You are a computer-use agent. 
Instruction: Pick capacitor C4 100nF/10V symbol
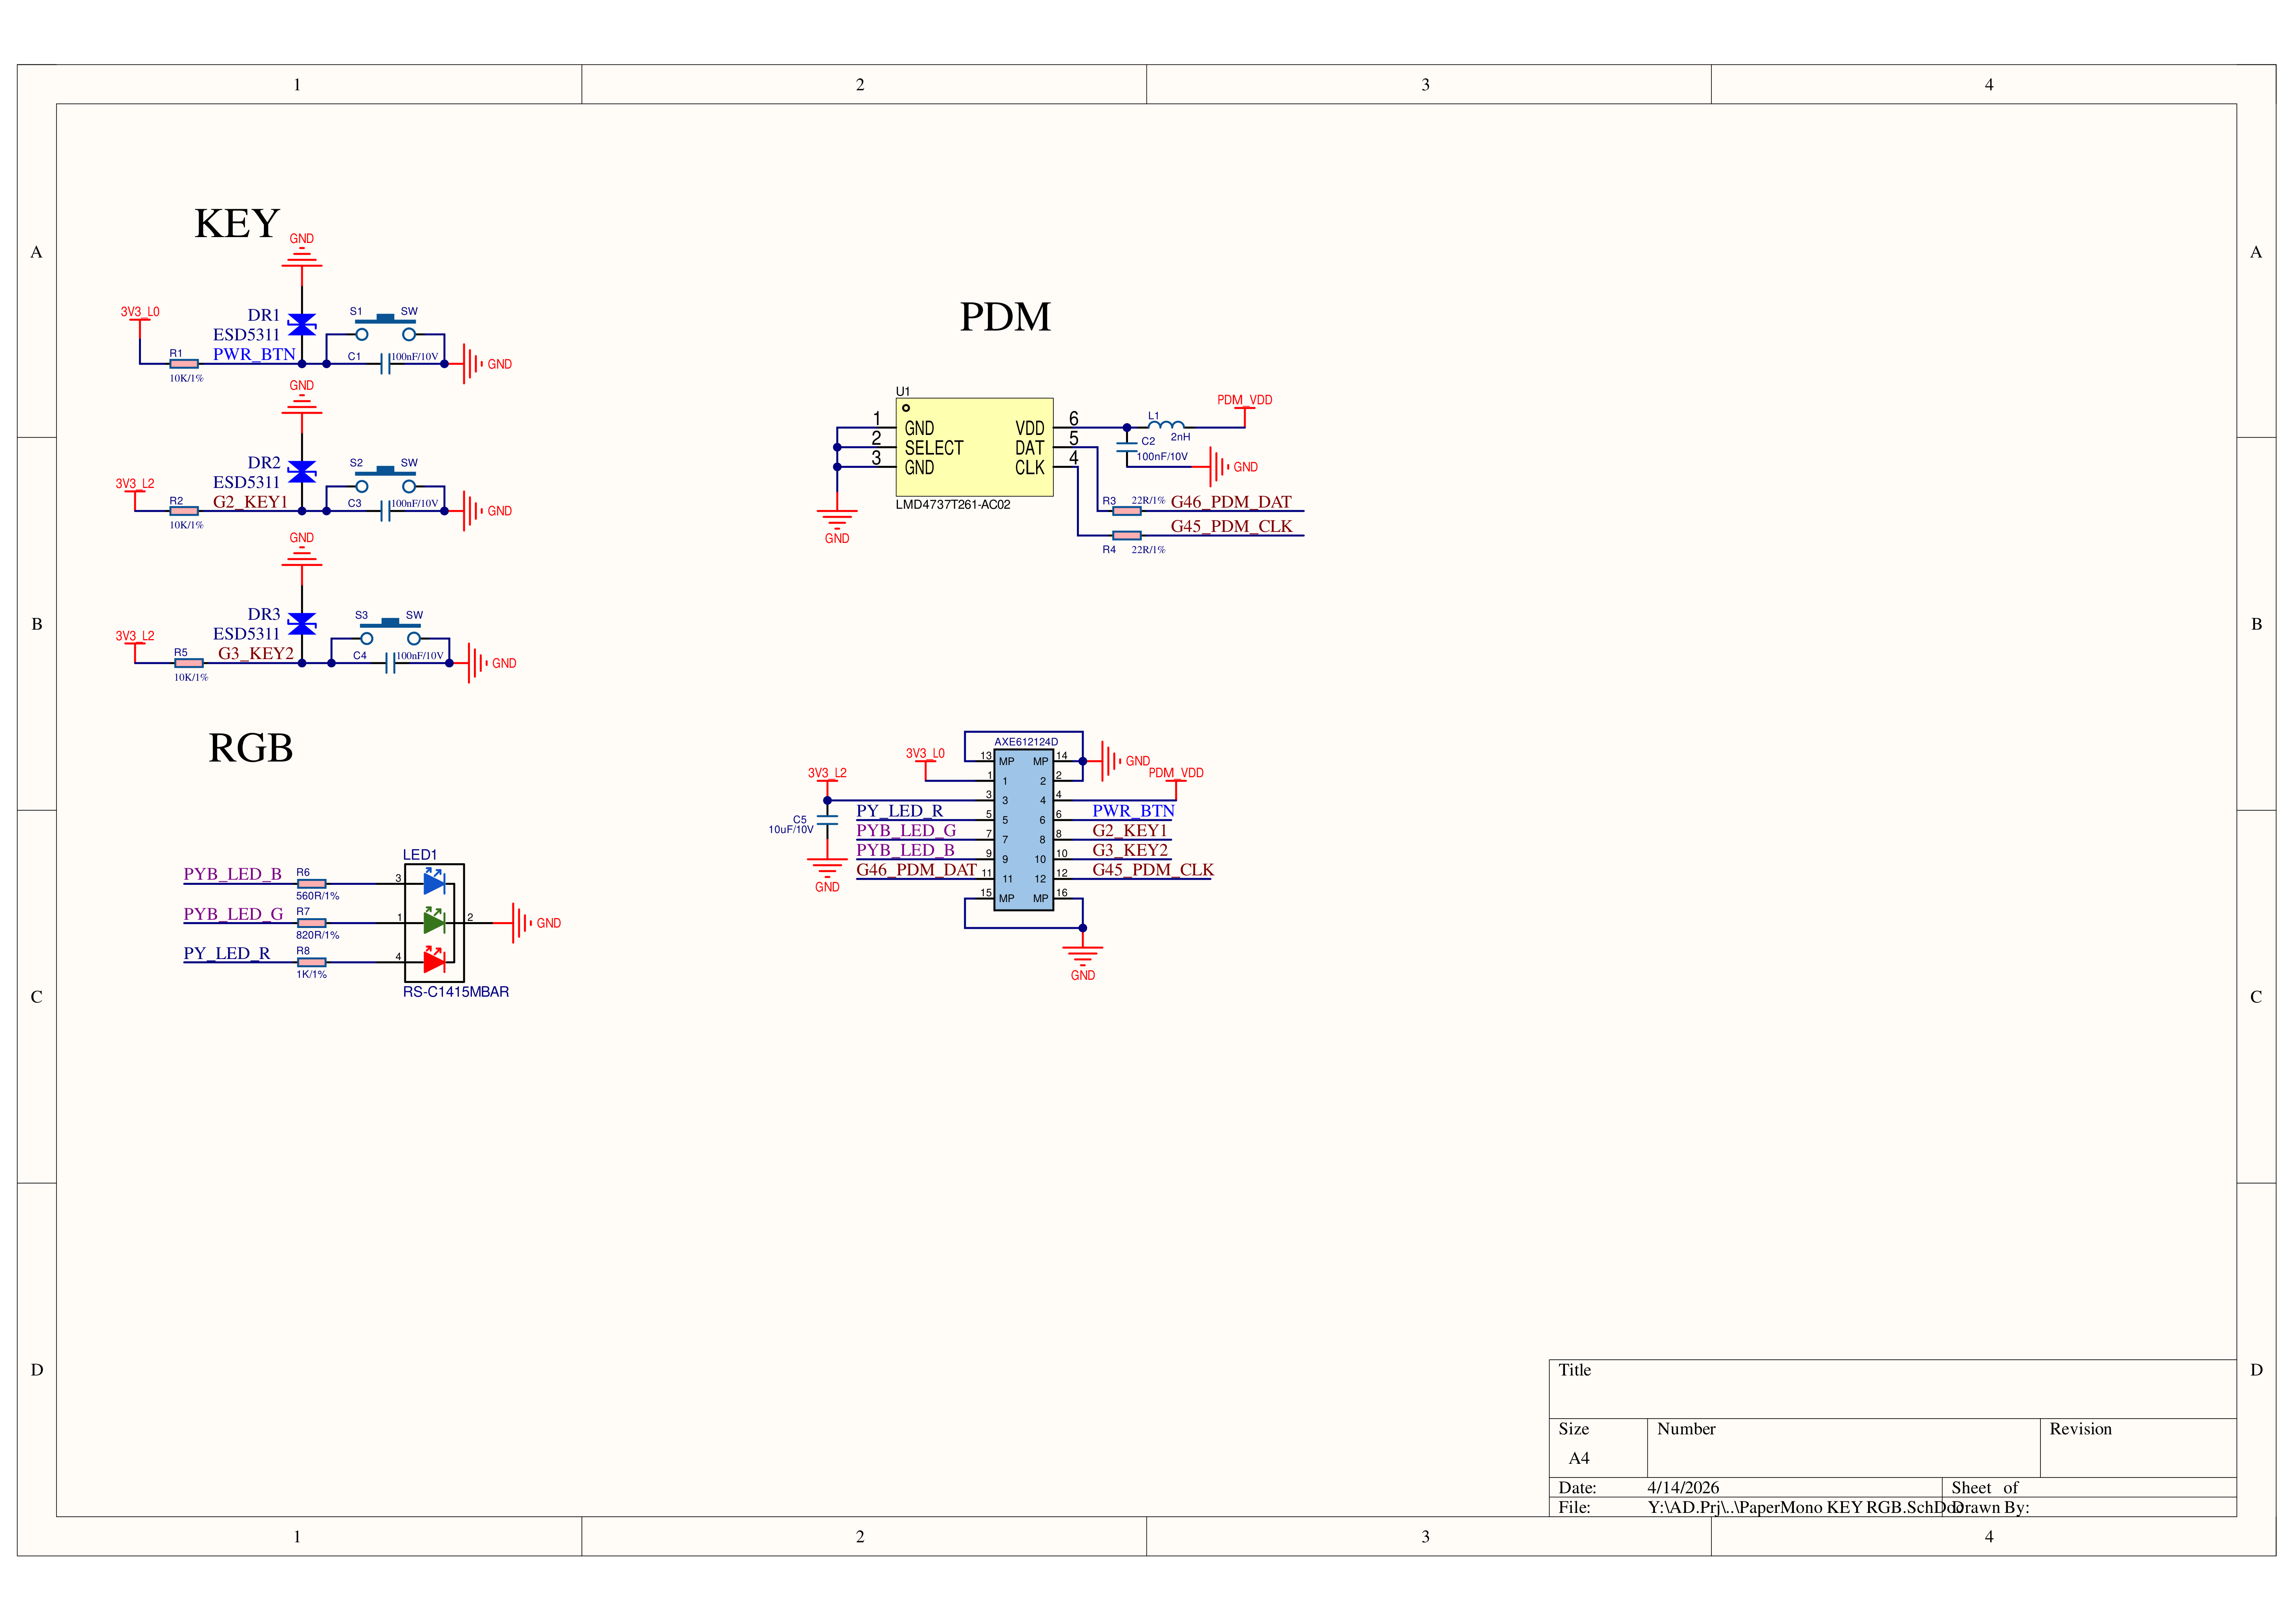[x=390, y=663]
